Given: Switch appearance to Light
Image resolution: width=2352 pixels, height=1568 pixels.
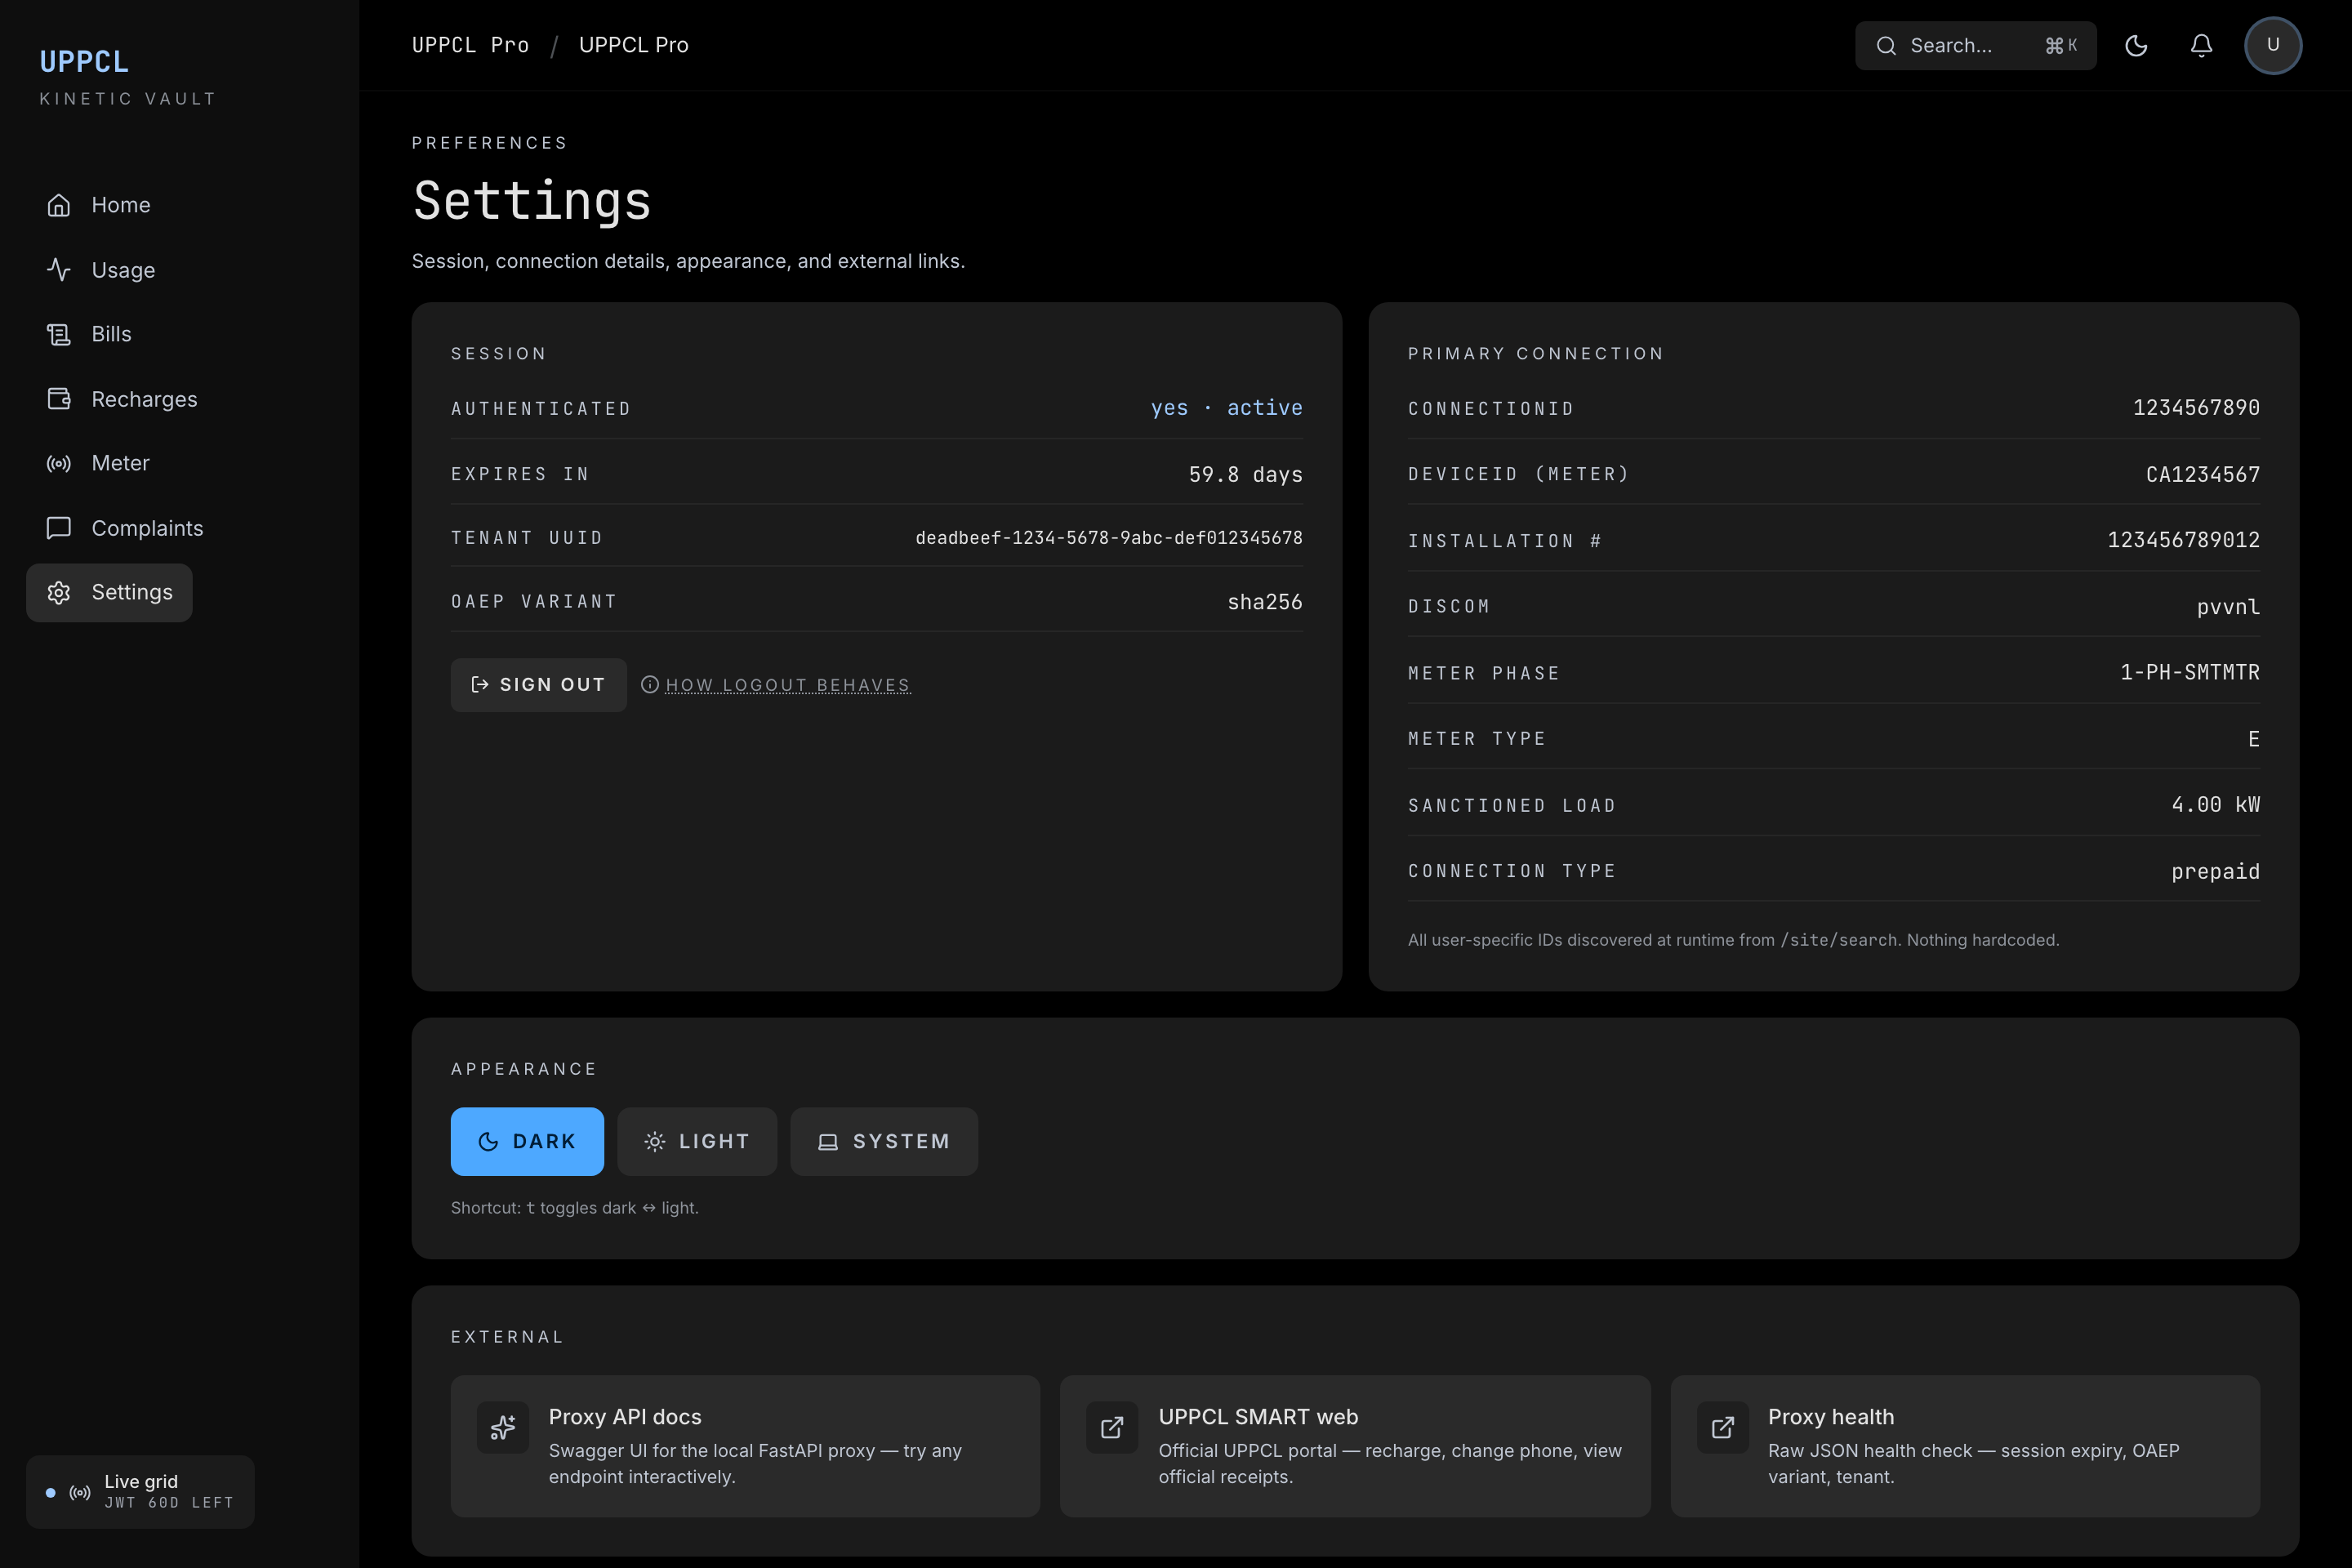Looking at the screenshot, I should [697, 1141].
